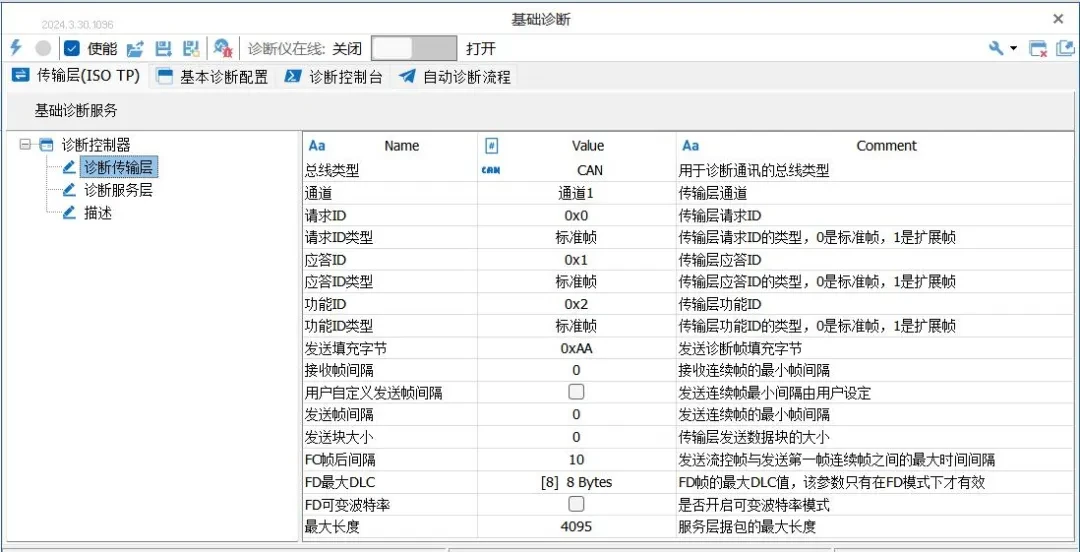Viewport: 1080px width, 552px height.
Task: Click the gray round stop icon
Action: pyautogui.click(x=43, y=48)
